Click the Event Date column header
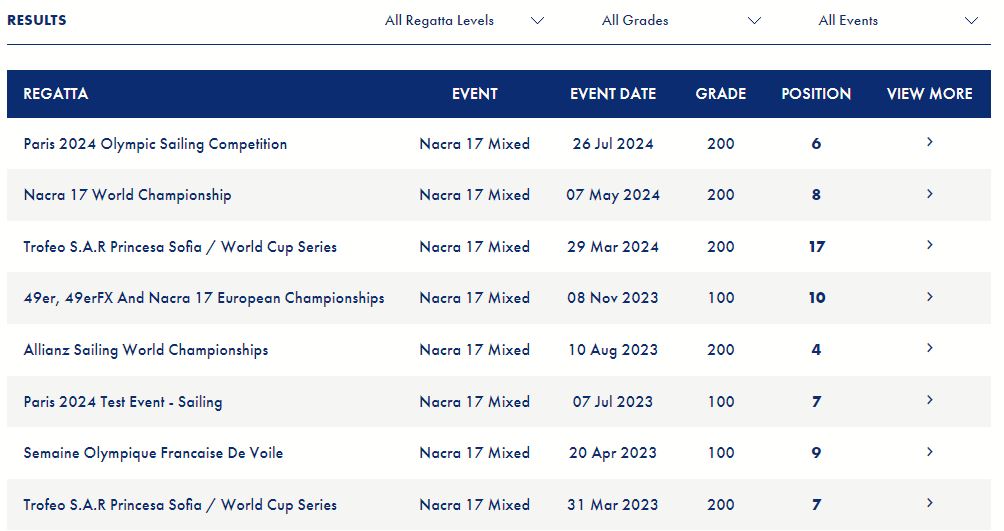Screen dimensions: 1004x531 pyautogui.click(x=613, y=94)
